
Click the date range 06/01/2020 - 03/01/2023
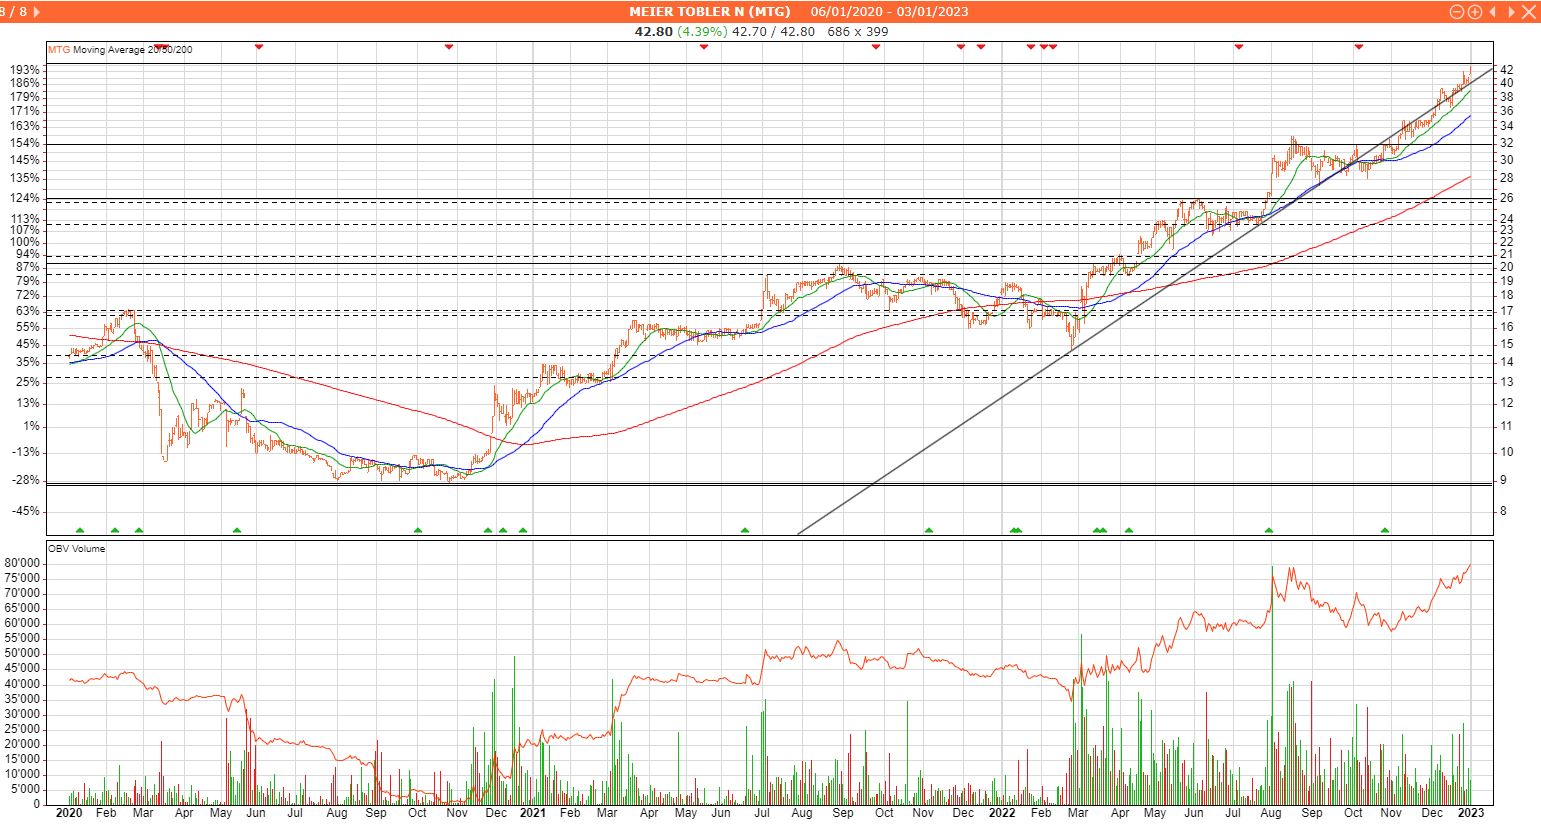889,12
